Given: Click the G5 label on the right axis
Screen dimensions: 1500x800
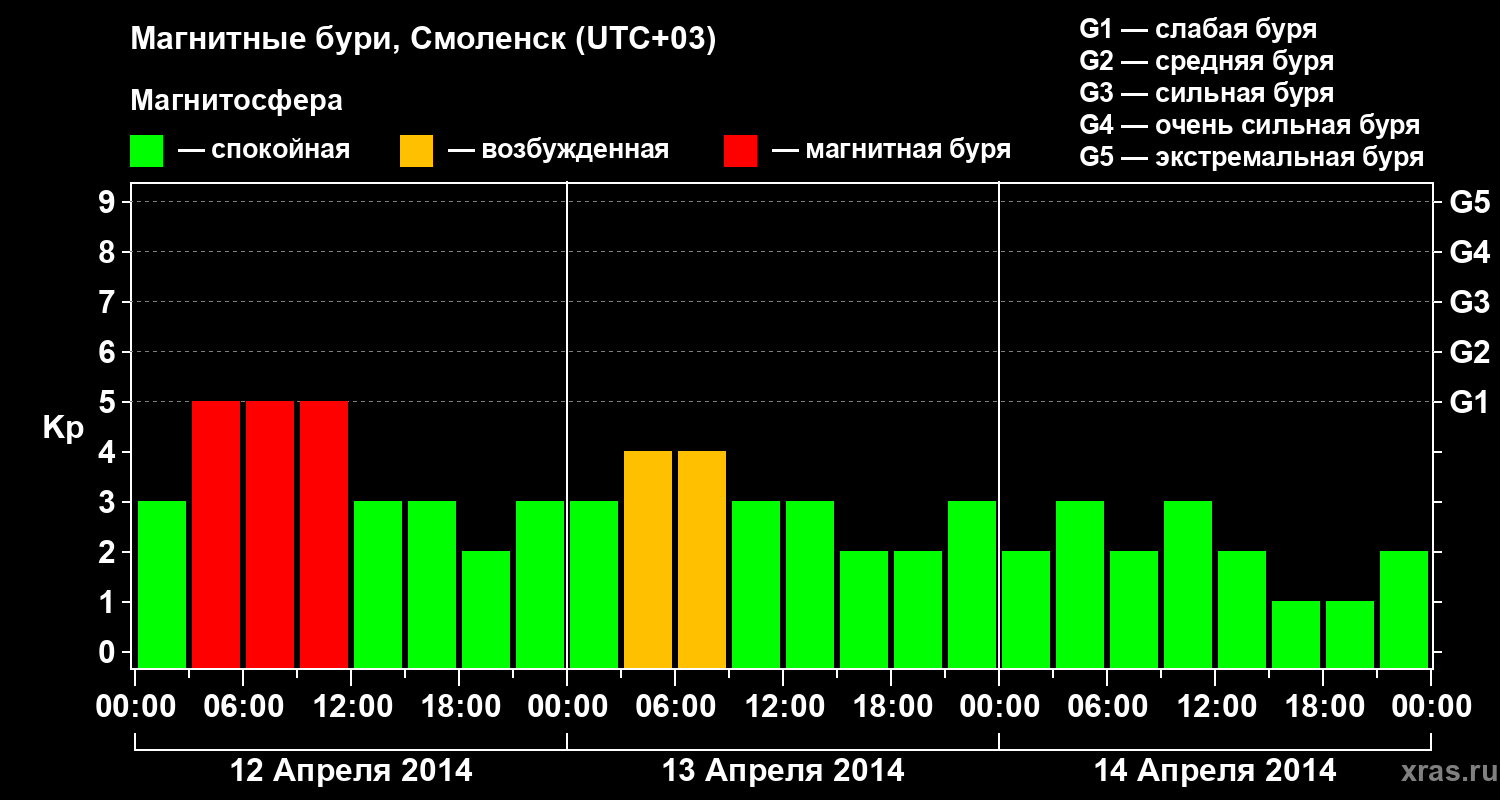Looking at the screenshot, I should pos(1470,202).
